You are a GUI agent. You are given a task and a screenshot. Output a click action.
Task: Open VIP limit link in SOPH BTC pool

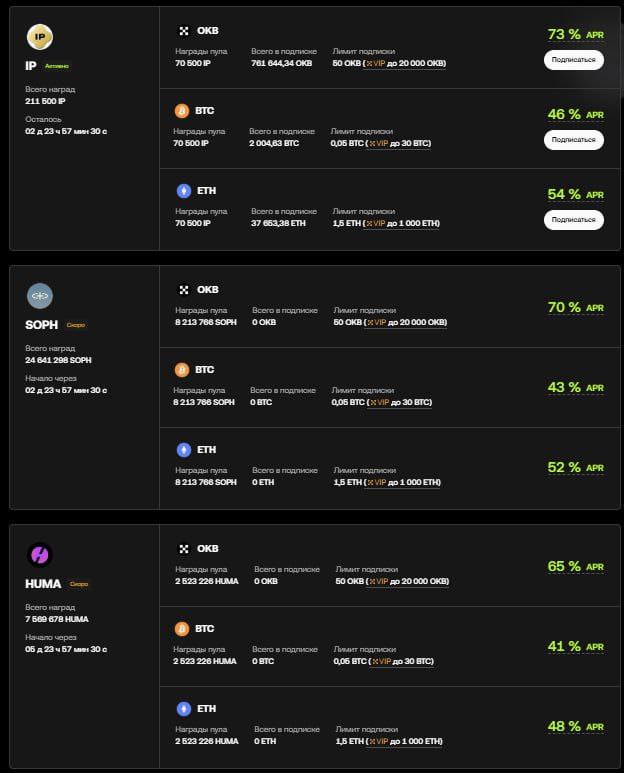click(379, 402)
